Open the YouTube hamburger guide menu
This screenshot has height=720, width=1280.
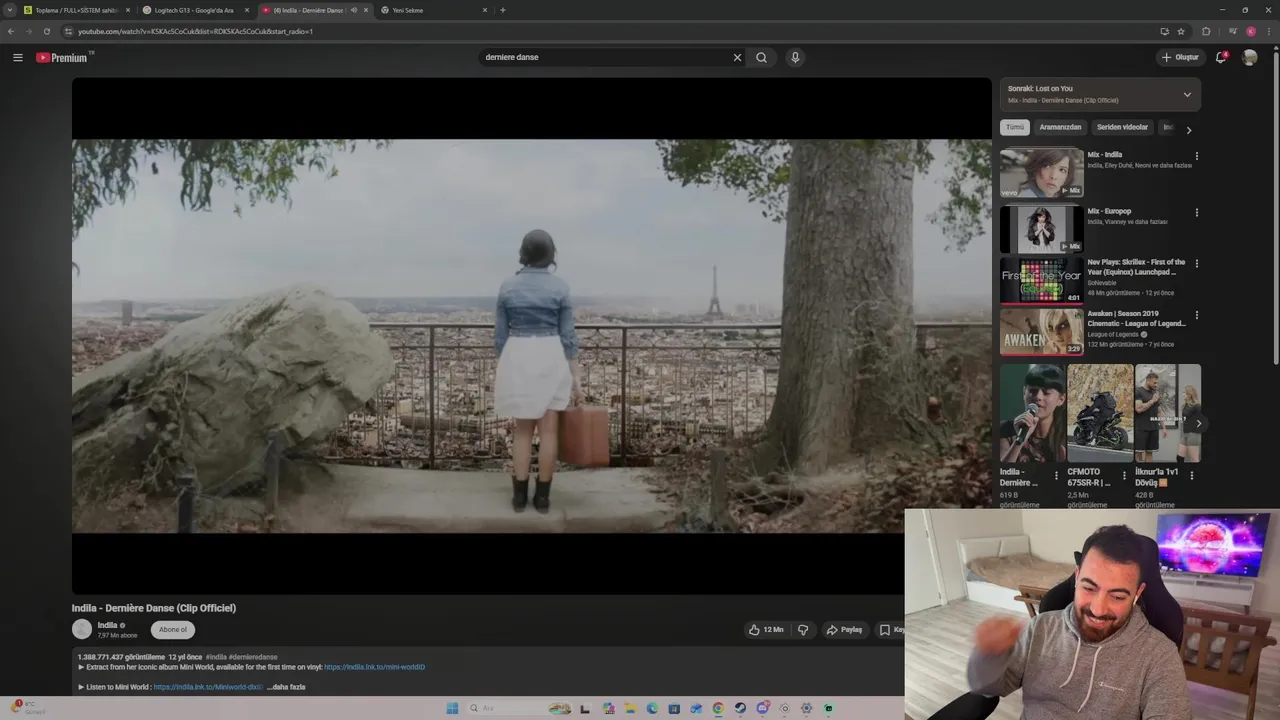(18, 57)
